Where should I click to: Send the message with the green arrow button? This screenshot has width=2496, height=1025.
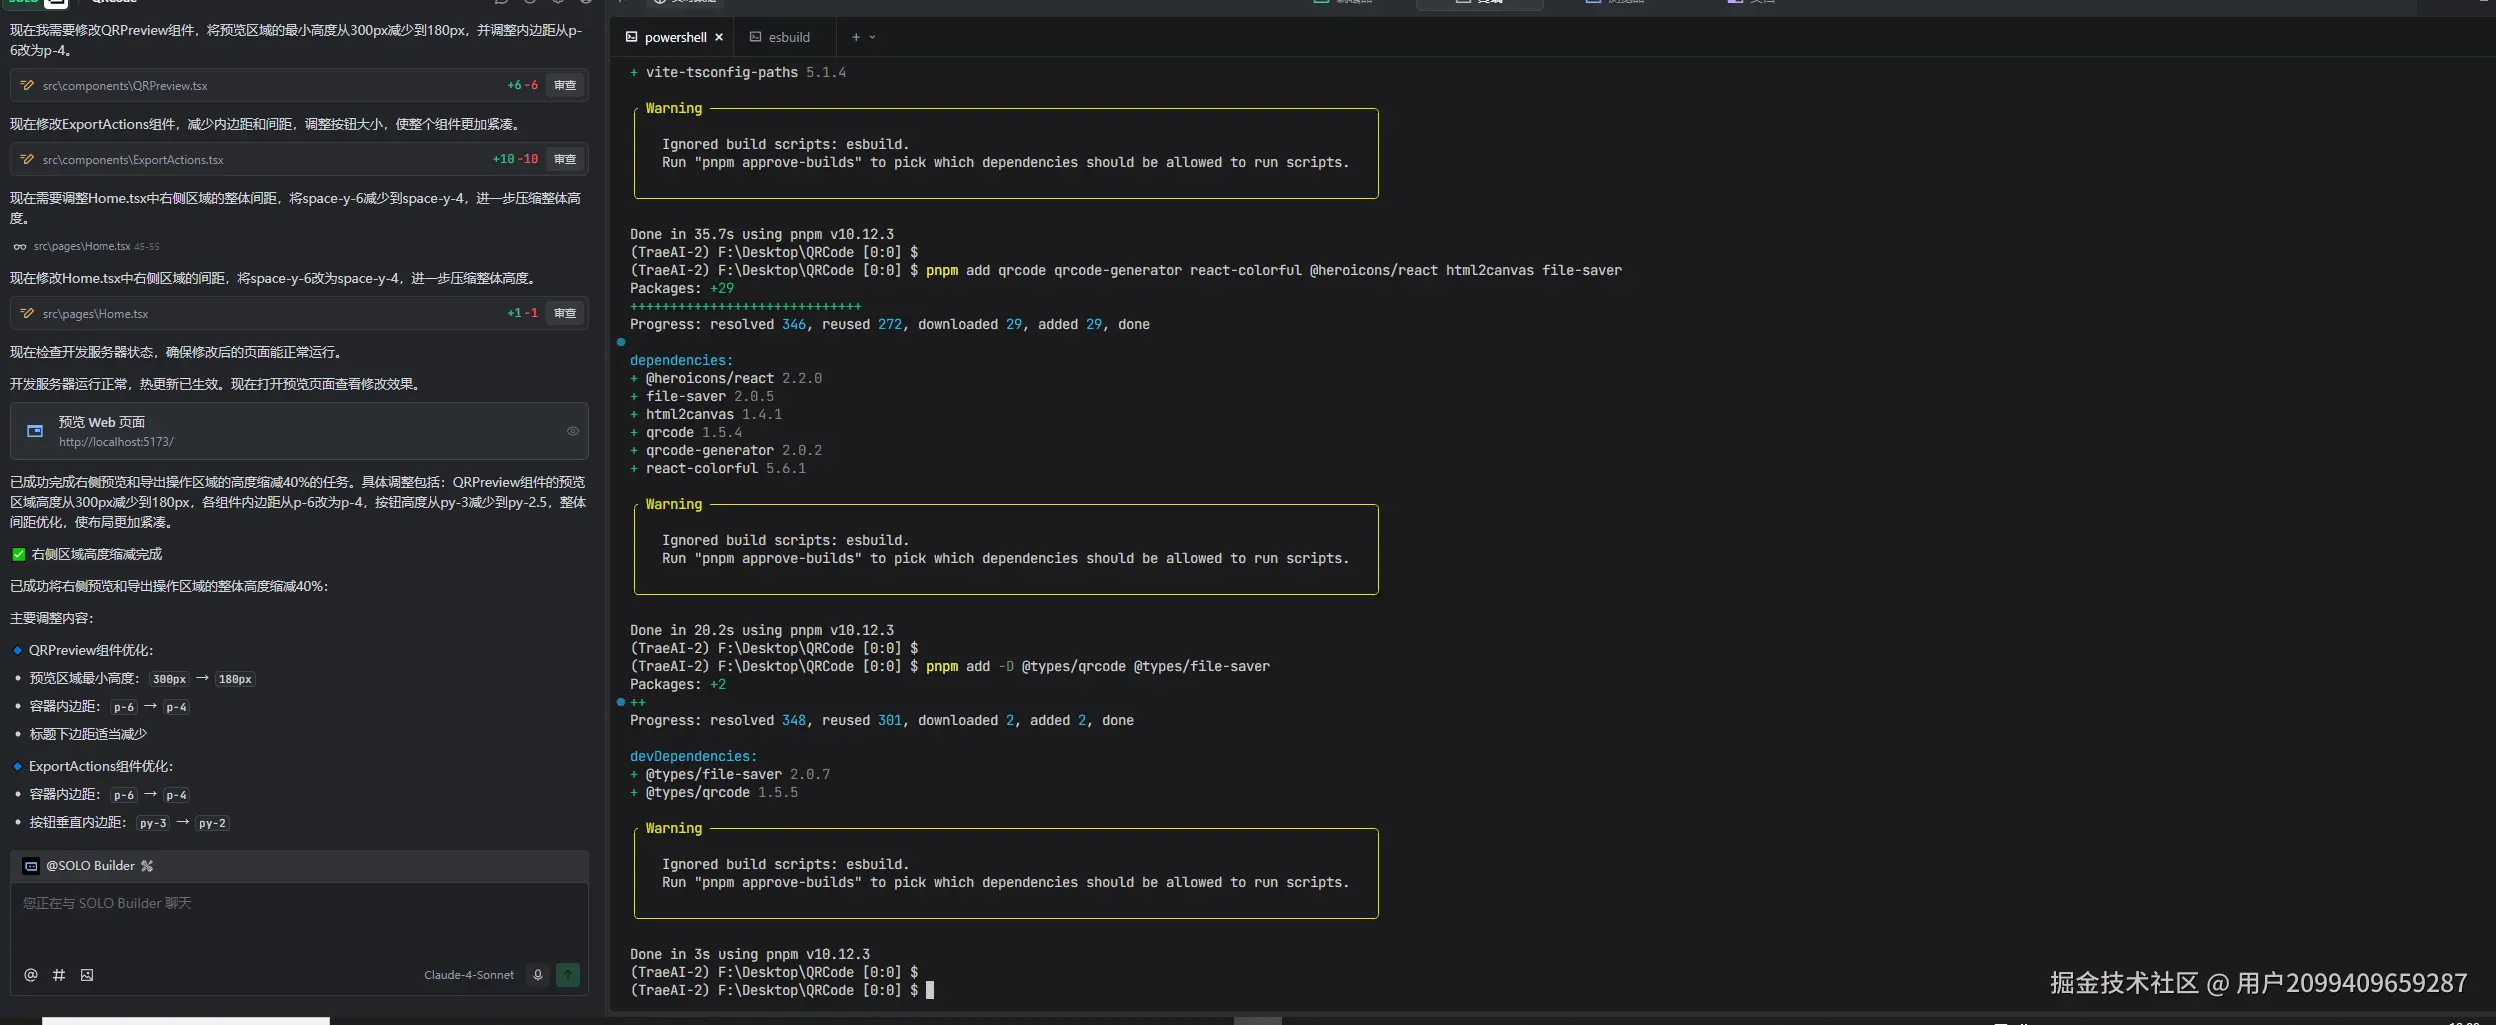(x=568, y=975)
